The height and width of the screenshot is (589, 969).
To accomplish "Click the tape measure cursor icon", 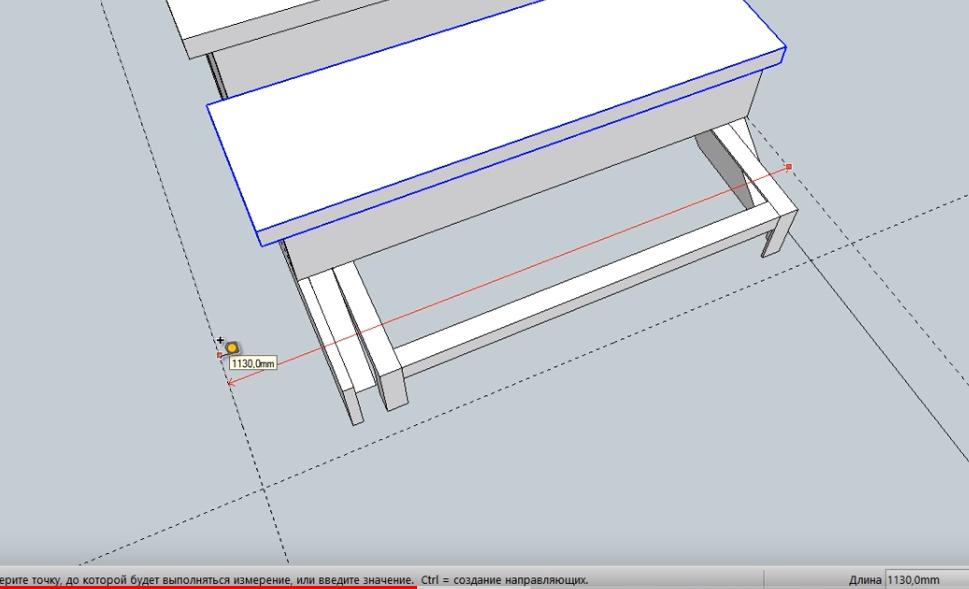I will point(232,347).
